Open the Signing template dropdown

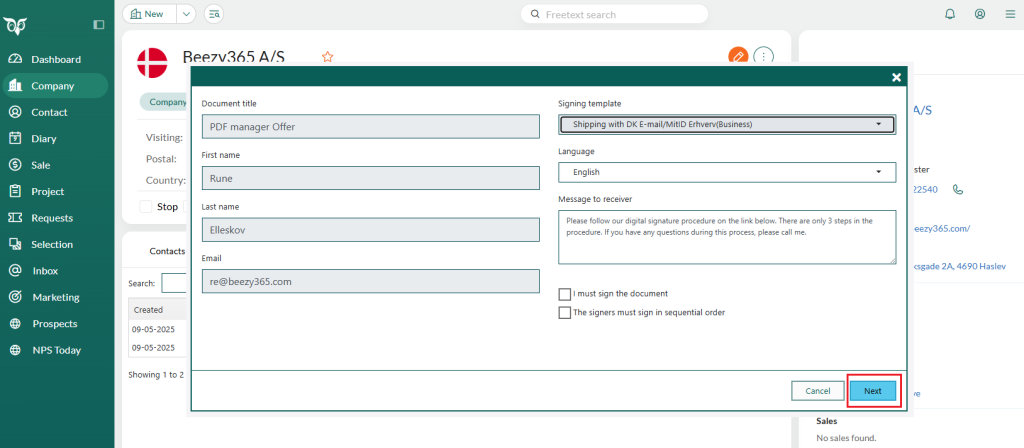pos(727,124)
